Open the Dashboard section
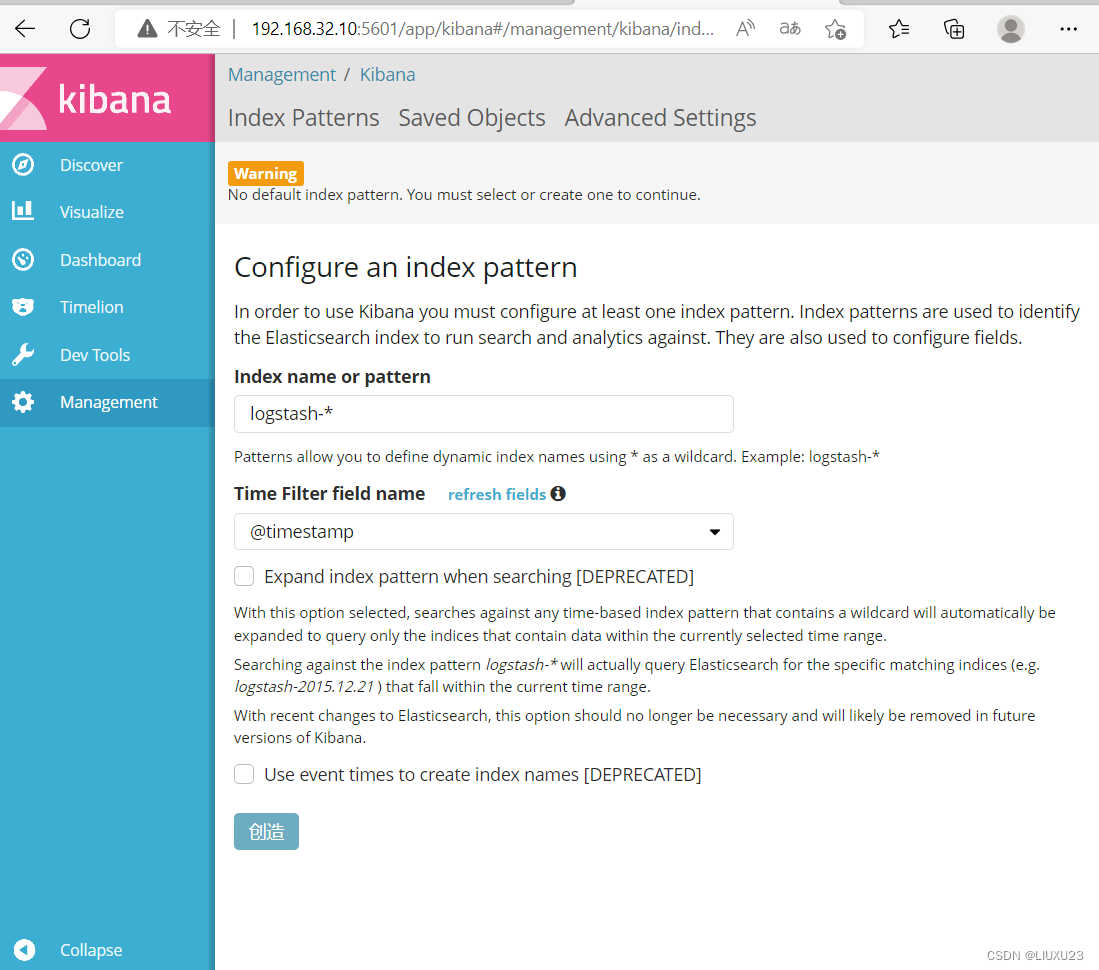Image resolution: width=1099 pixels, height=970 pixels. pyautogui.click(x=100, y=259)
